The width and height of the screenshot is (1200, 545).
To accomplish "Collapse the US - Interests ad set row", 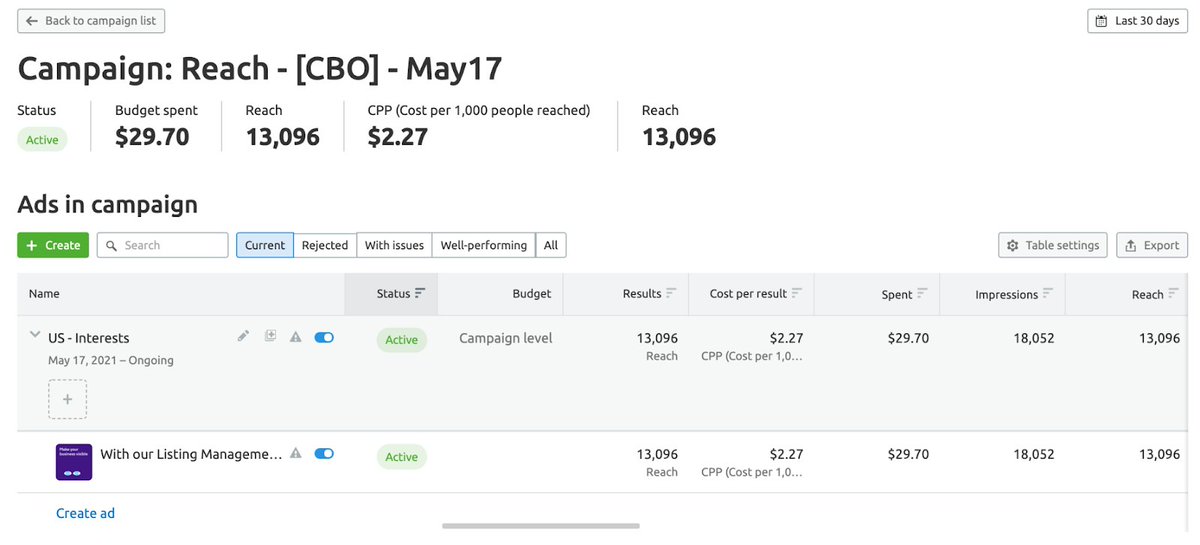I will [x=35, y=336].
